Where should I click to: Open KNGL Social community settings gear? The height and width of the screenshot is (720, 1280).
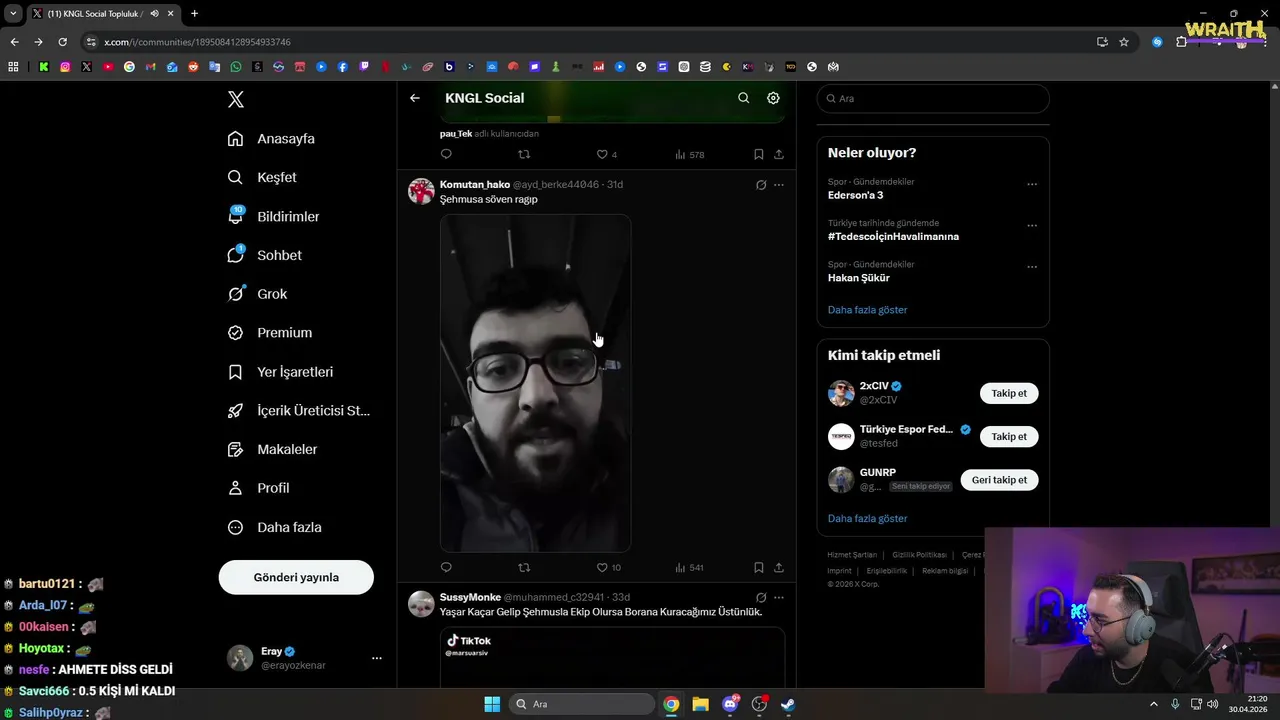point(773,98)
